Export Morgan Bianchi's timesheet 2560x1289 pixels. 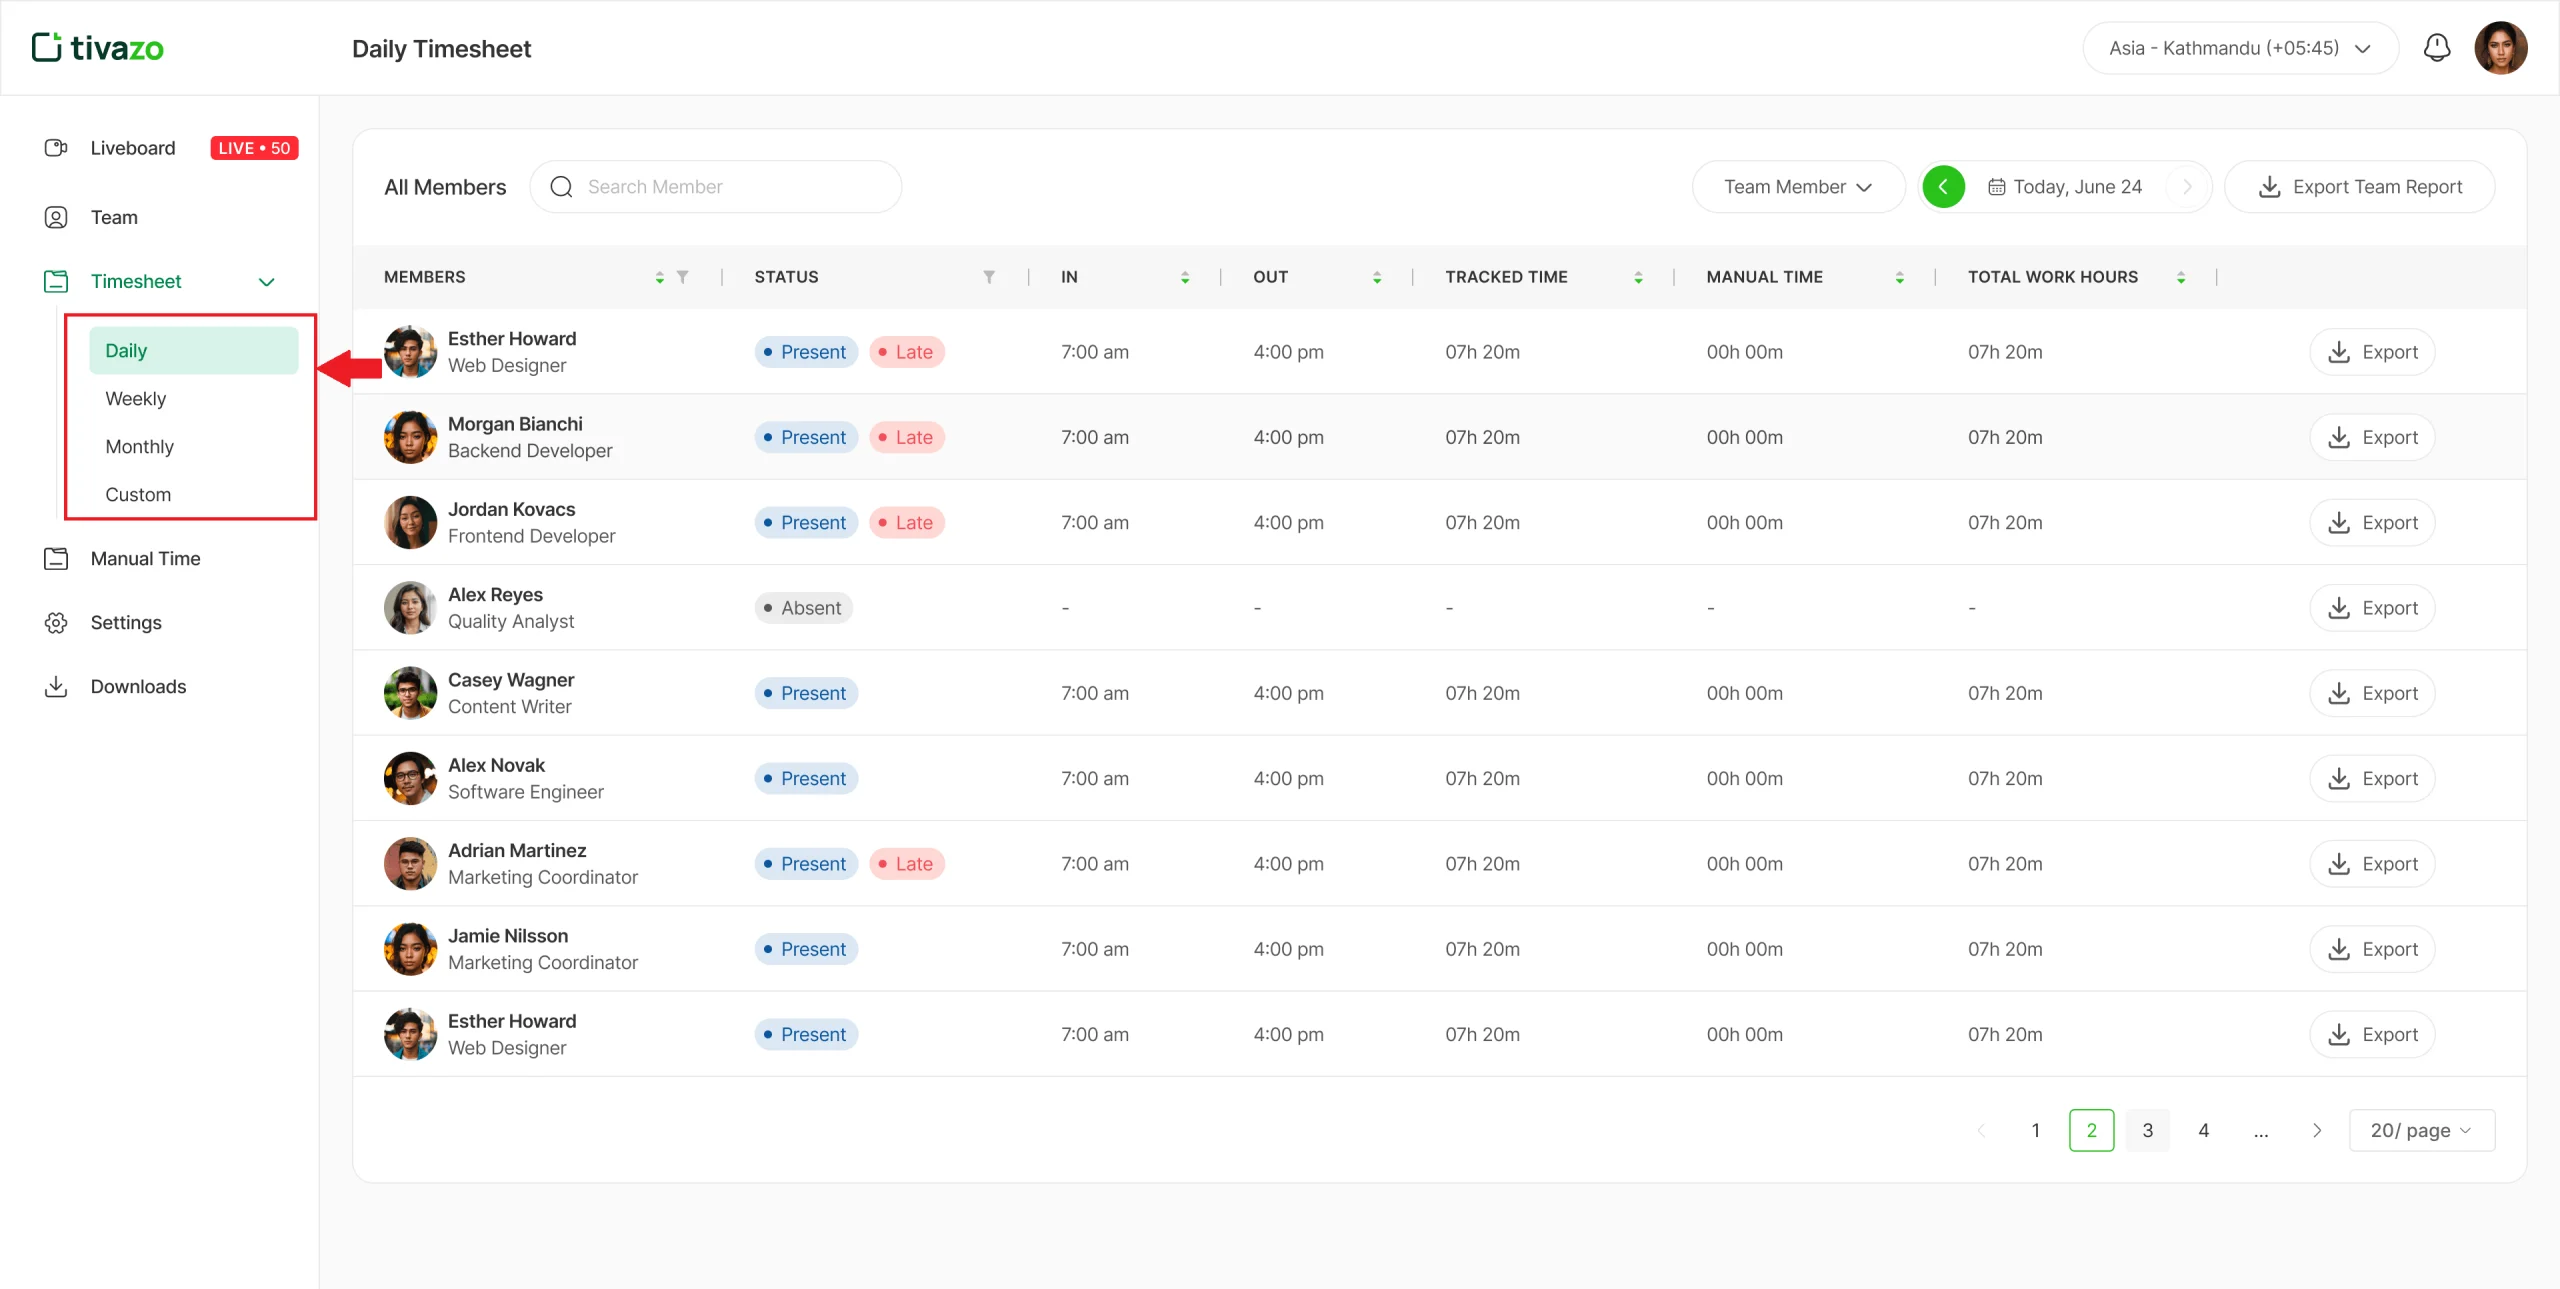[2372, 438]
